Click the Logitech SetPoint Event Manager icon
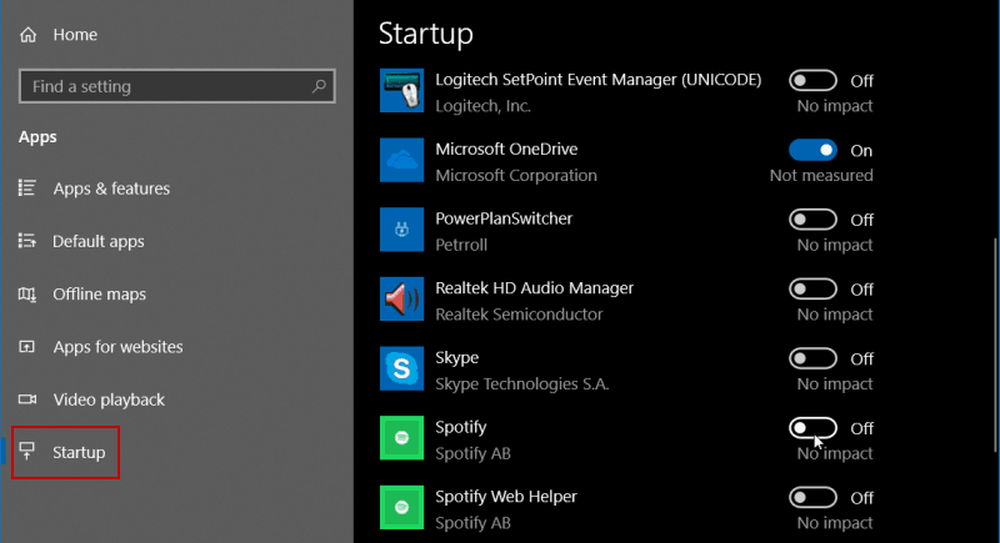This screenshot has height=543, width=1000. pos(402,92)
